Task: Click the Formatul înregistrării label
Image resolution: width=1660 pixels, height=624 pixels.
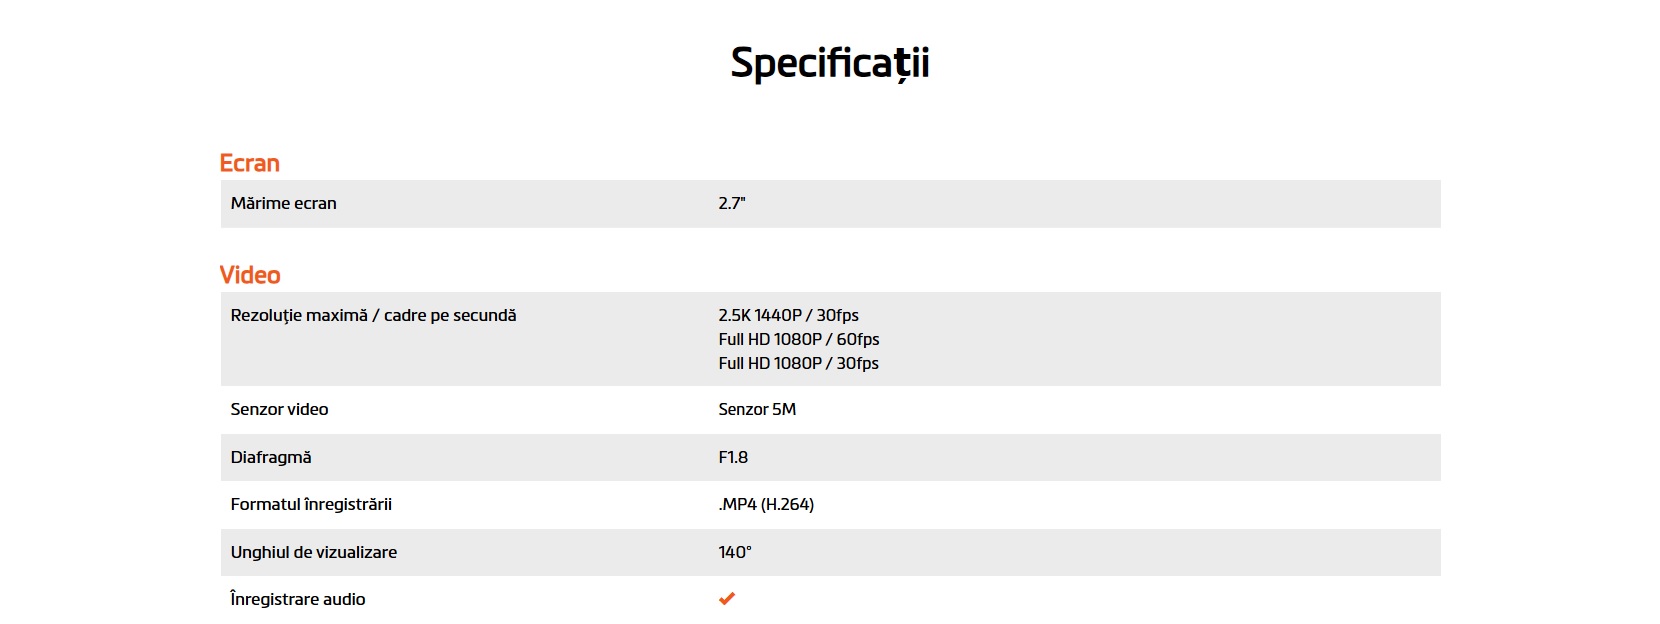Action: tap(311, 504)
